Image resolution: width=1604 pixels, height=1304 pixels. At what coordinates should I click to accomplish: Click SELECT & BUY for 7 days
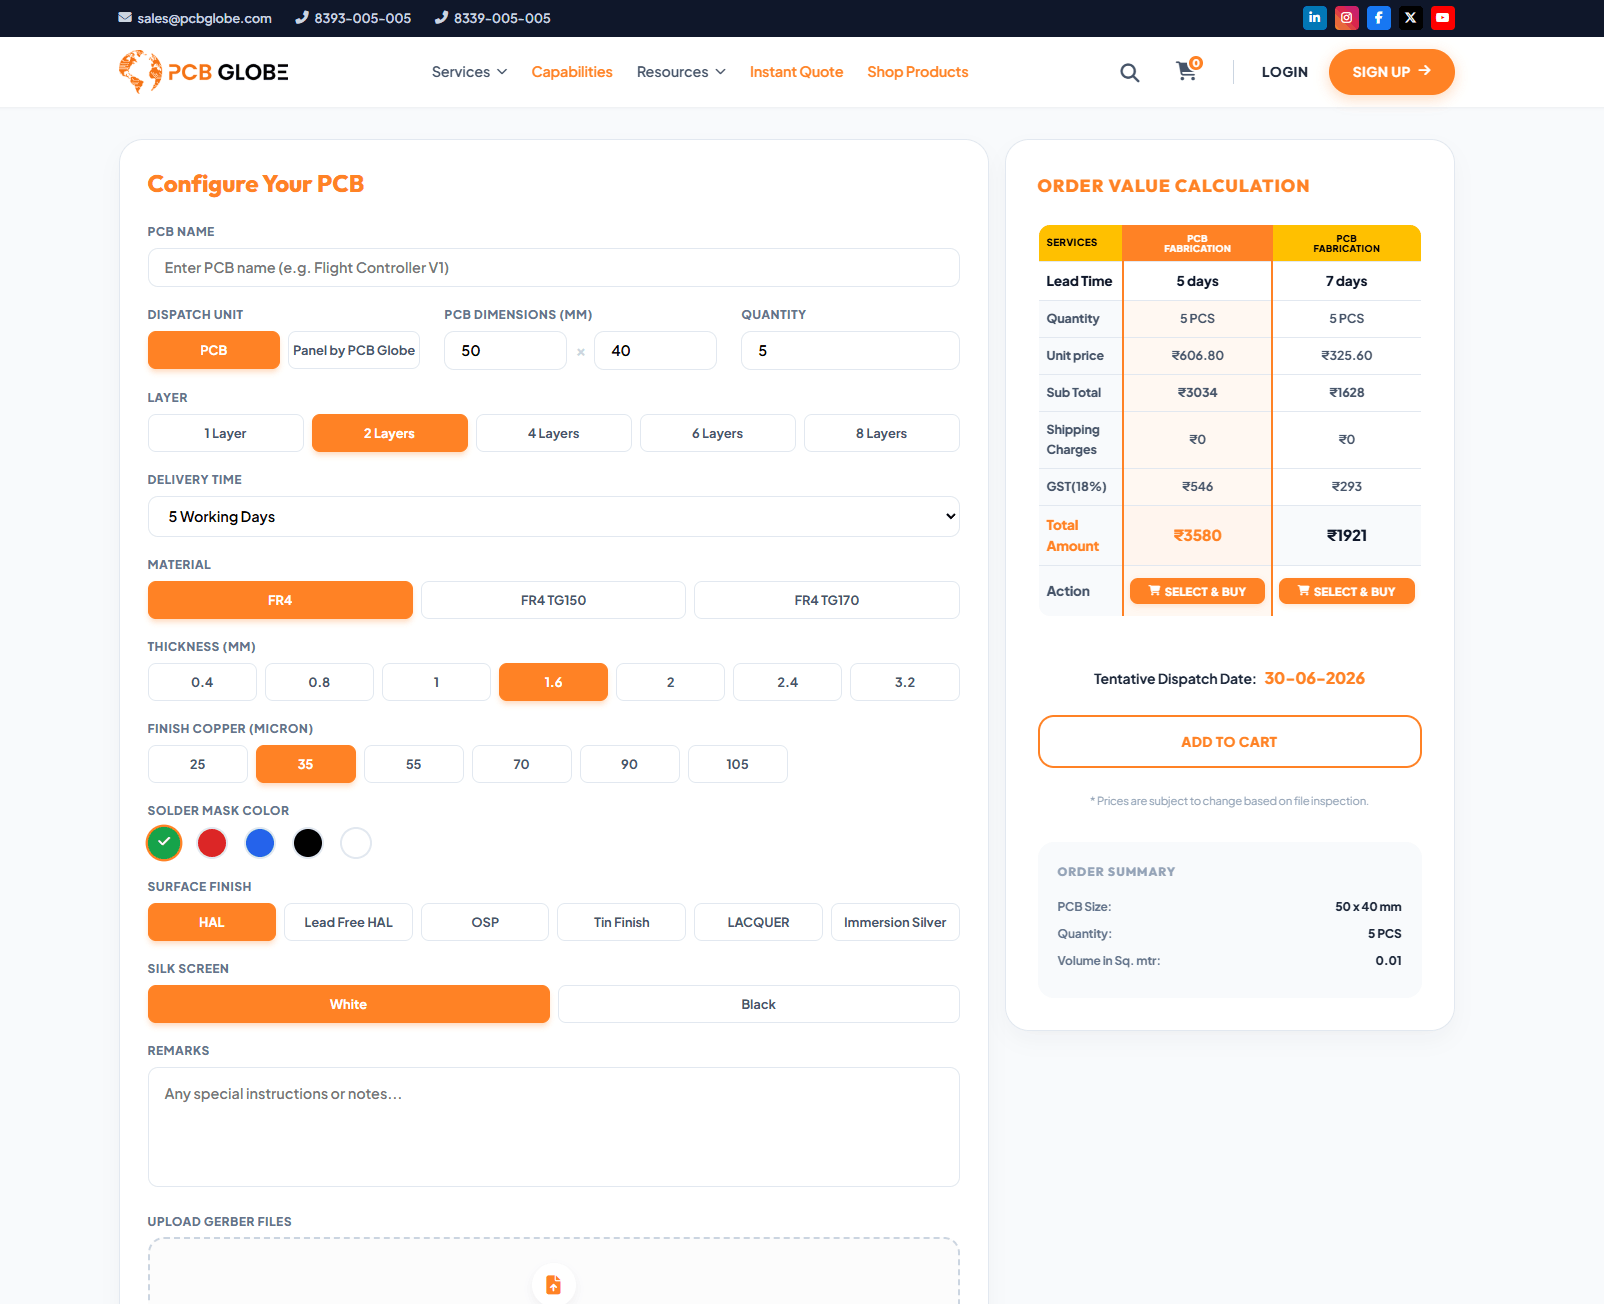(x=1346, y=591)
